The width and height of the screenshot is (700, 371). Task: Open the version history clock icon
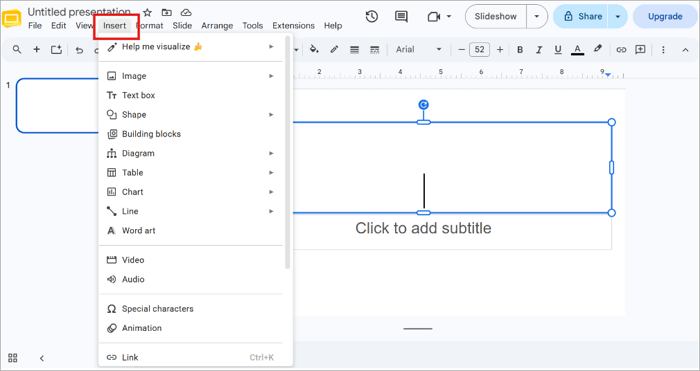coord(371,17)
